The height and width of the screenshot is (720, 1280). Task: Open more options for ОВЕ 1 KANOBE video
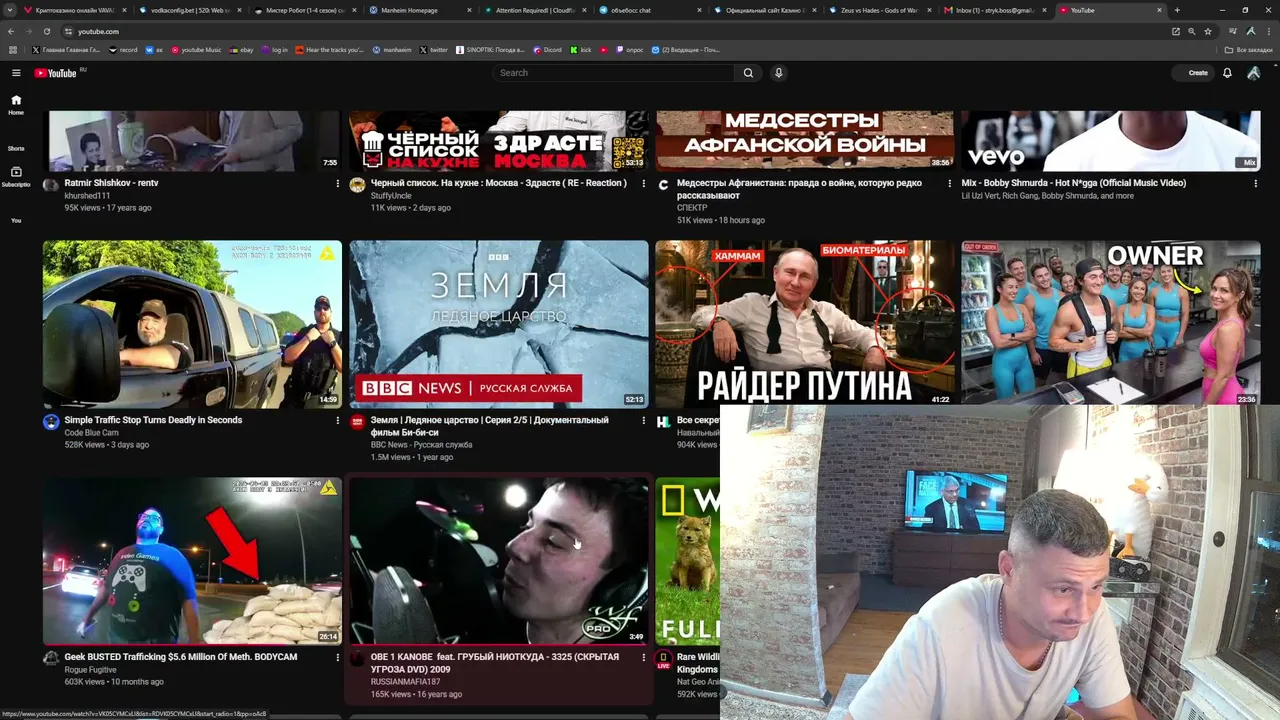(x=644, y=658)
